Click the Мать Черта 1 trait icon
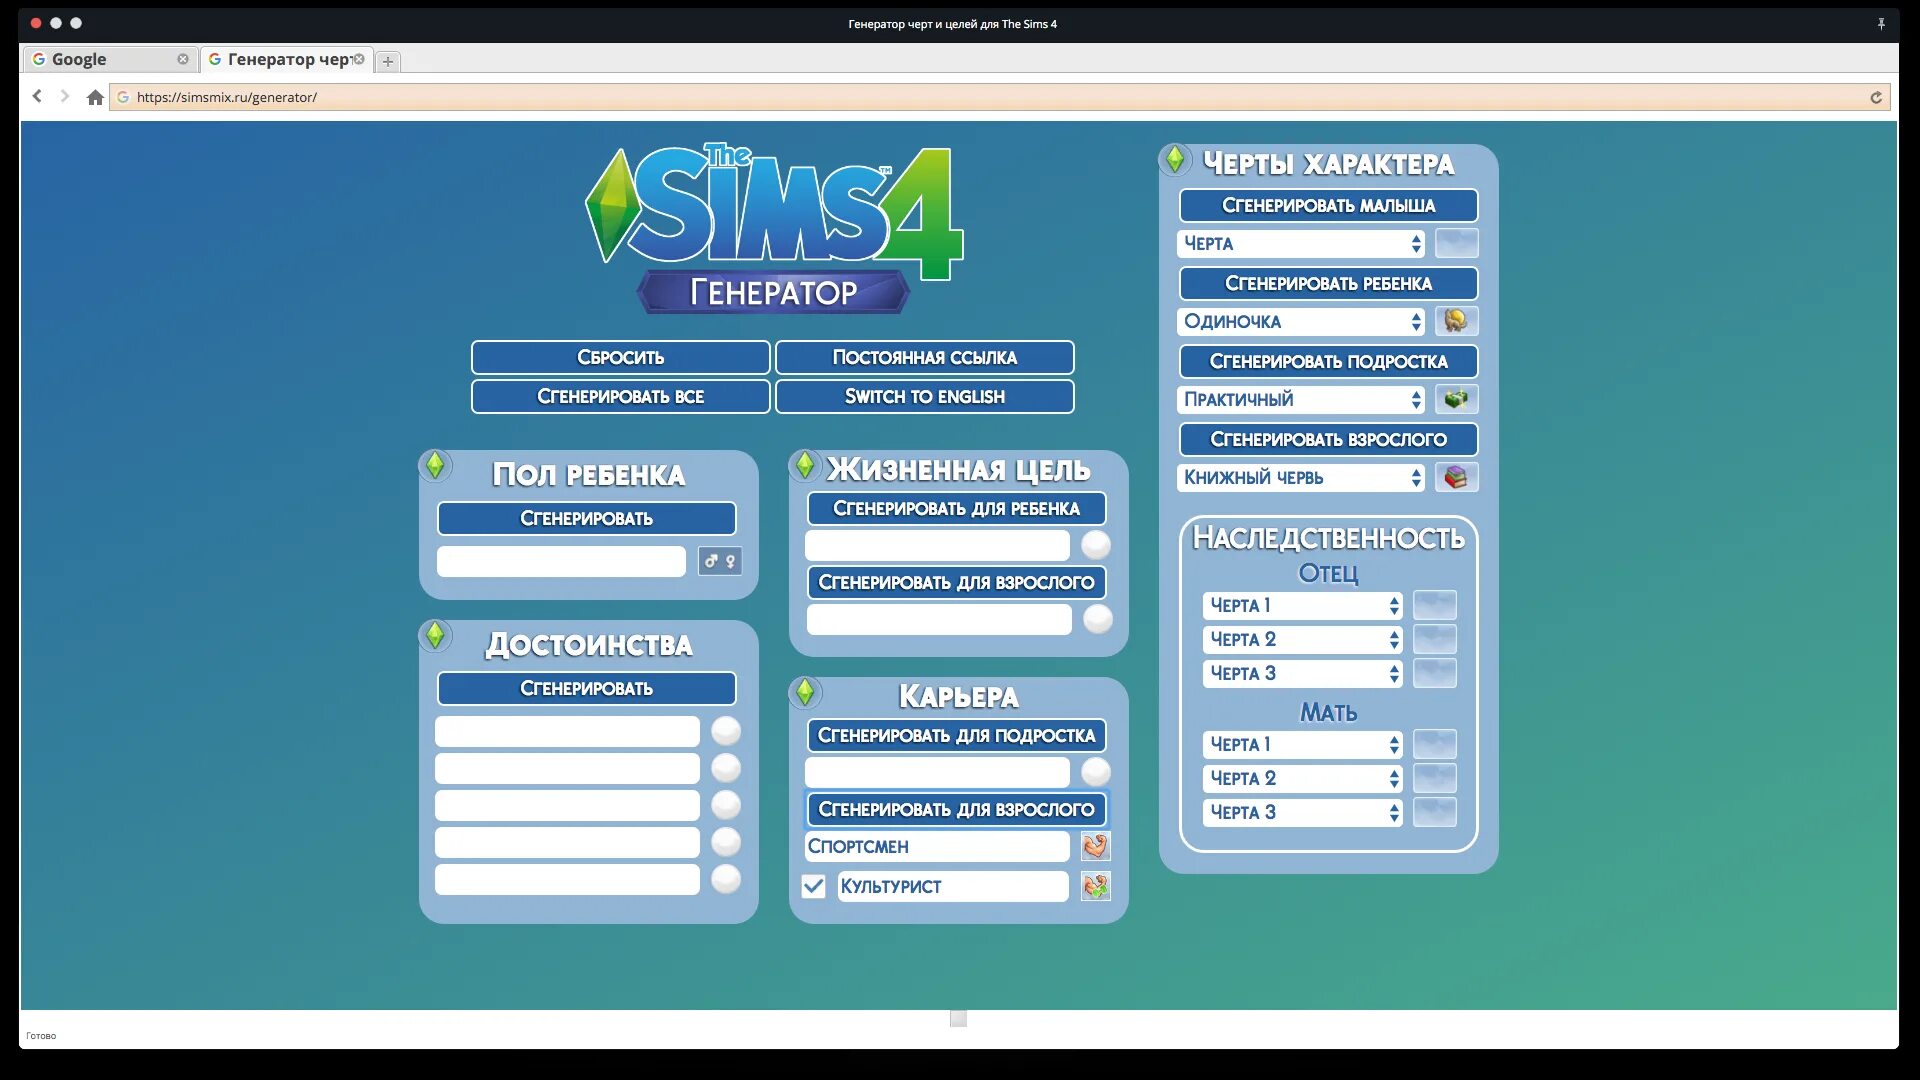The width and height of the screenshot is (1920, 1080). pyautogui.click(x=1434, y=744)
